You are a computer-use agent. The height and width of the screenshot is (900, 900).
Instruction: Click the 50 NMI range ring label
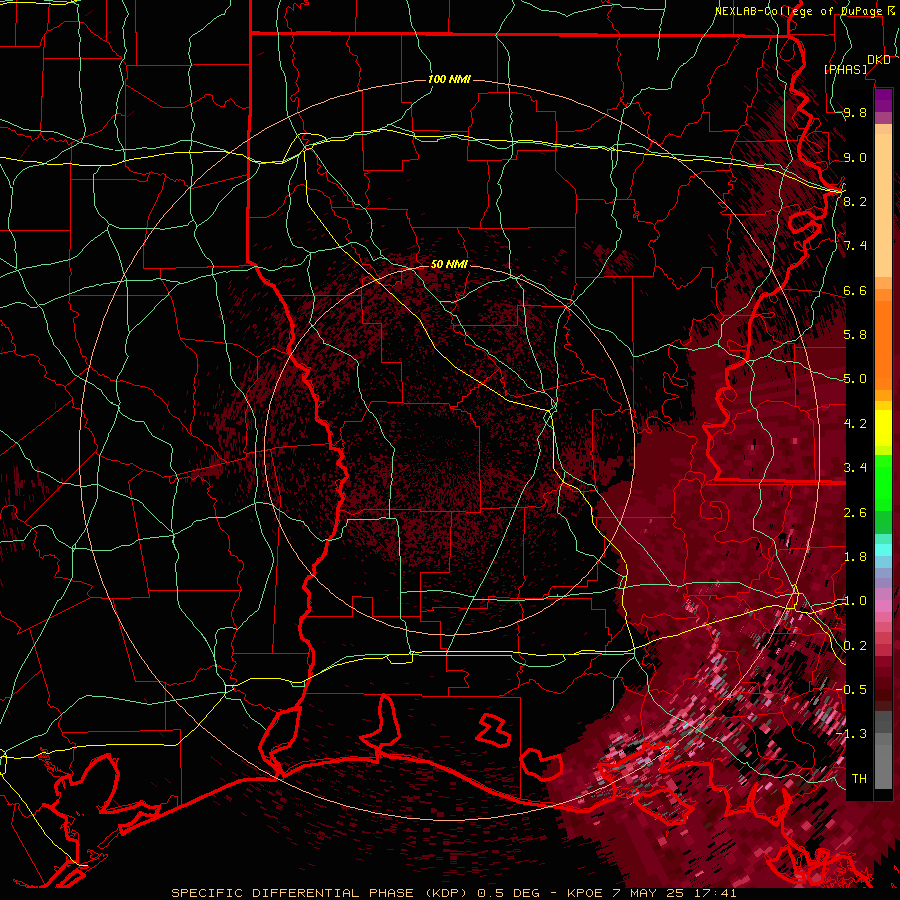(x=449, y=264)
